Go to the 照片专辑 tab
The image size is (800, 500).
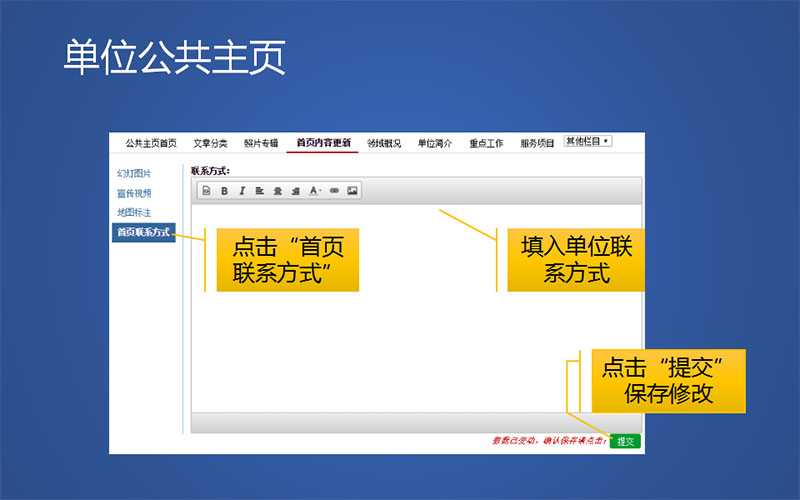click(x=261, y=143)
